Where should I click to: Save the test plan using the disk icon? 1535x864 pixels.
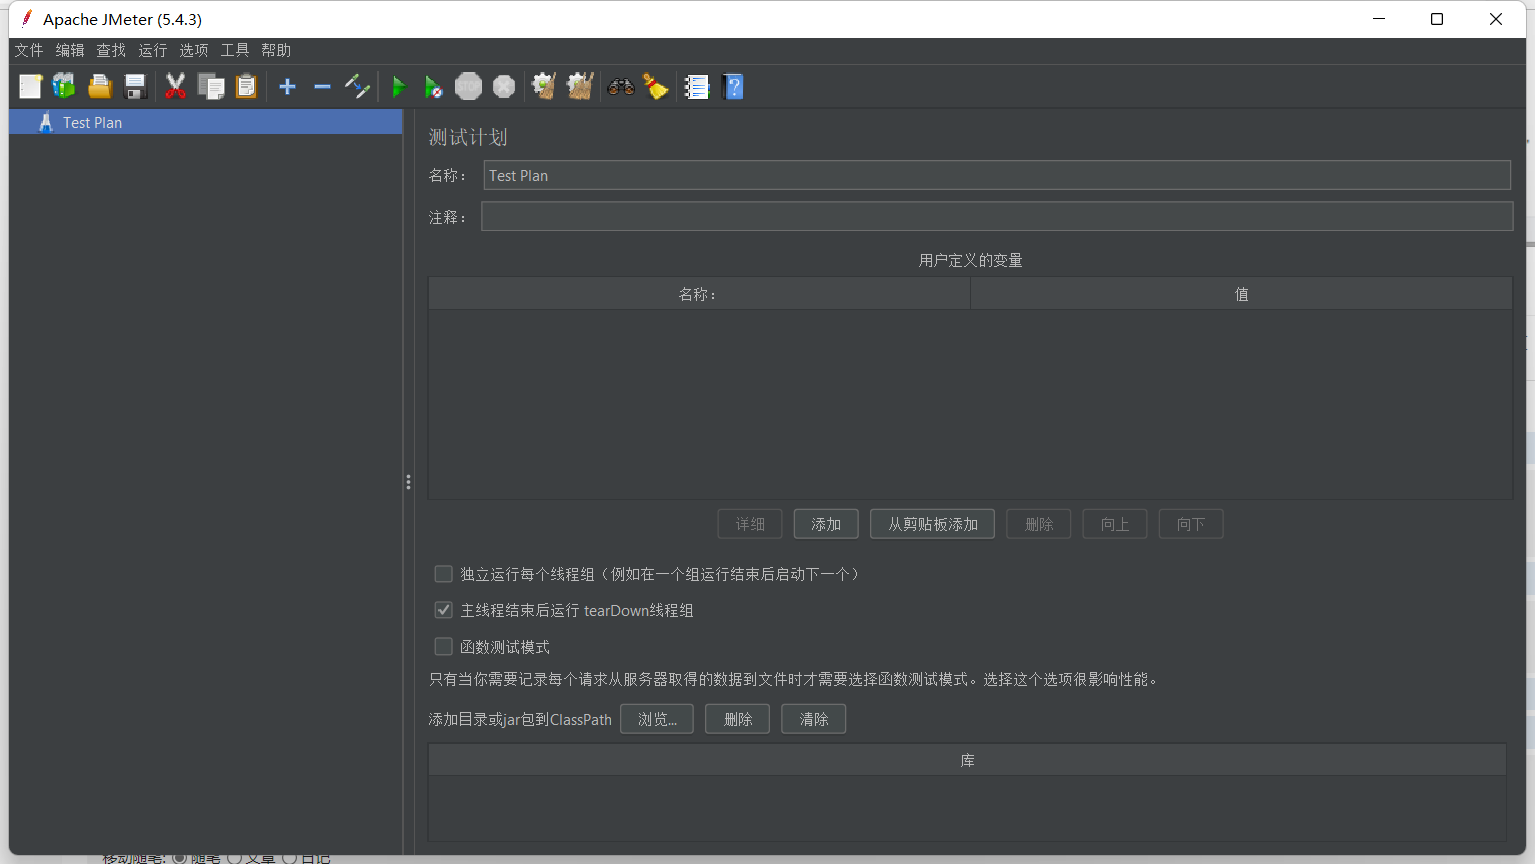[x=135, y=87]
